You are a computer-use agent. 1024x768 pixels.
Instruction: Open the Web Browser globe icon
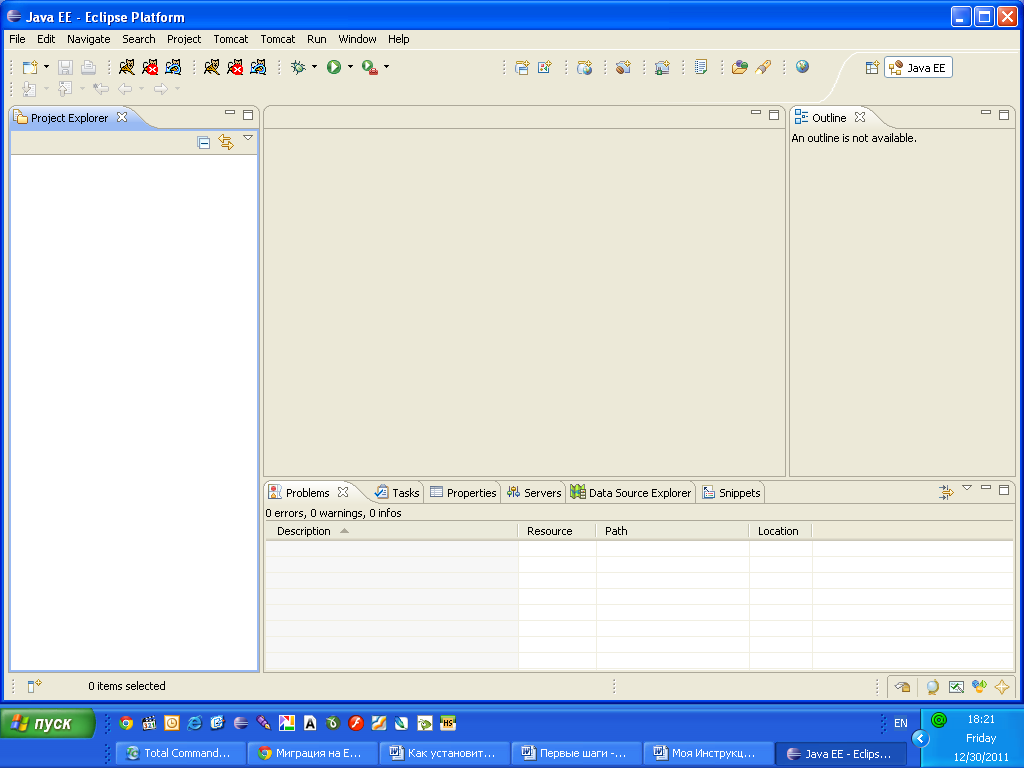click(x=802, y=67)
